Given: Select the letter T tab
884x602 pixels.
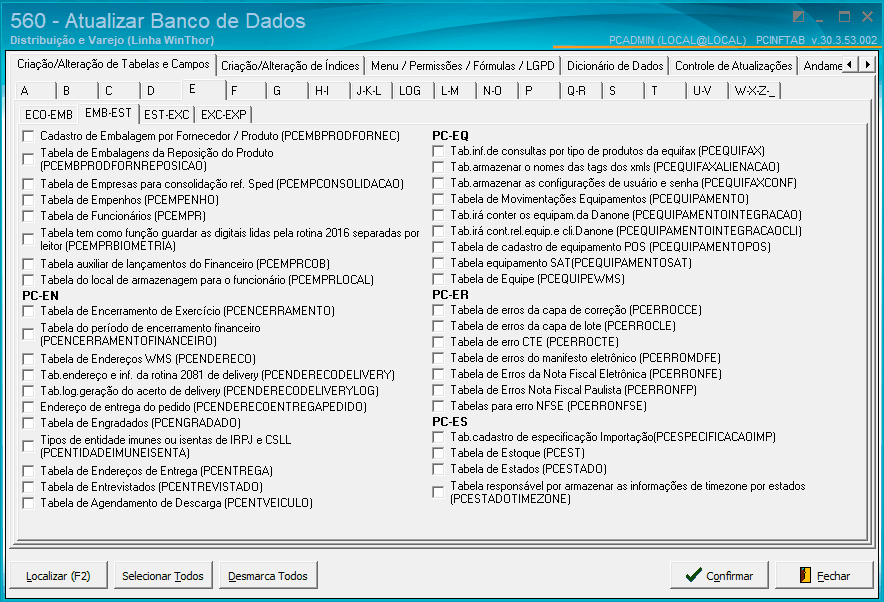Looking at the screenshot, I should point(665,91).
